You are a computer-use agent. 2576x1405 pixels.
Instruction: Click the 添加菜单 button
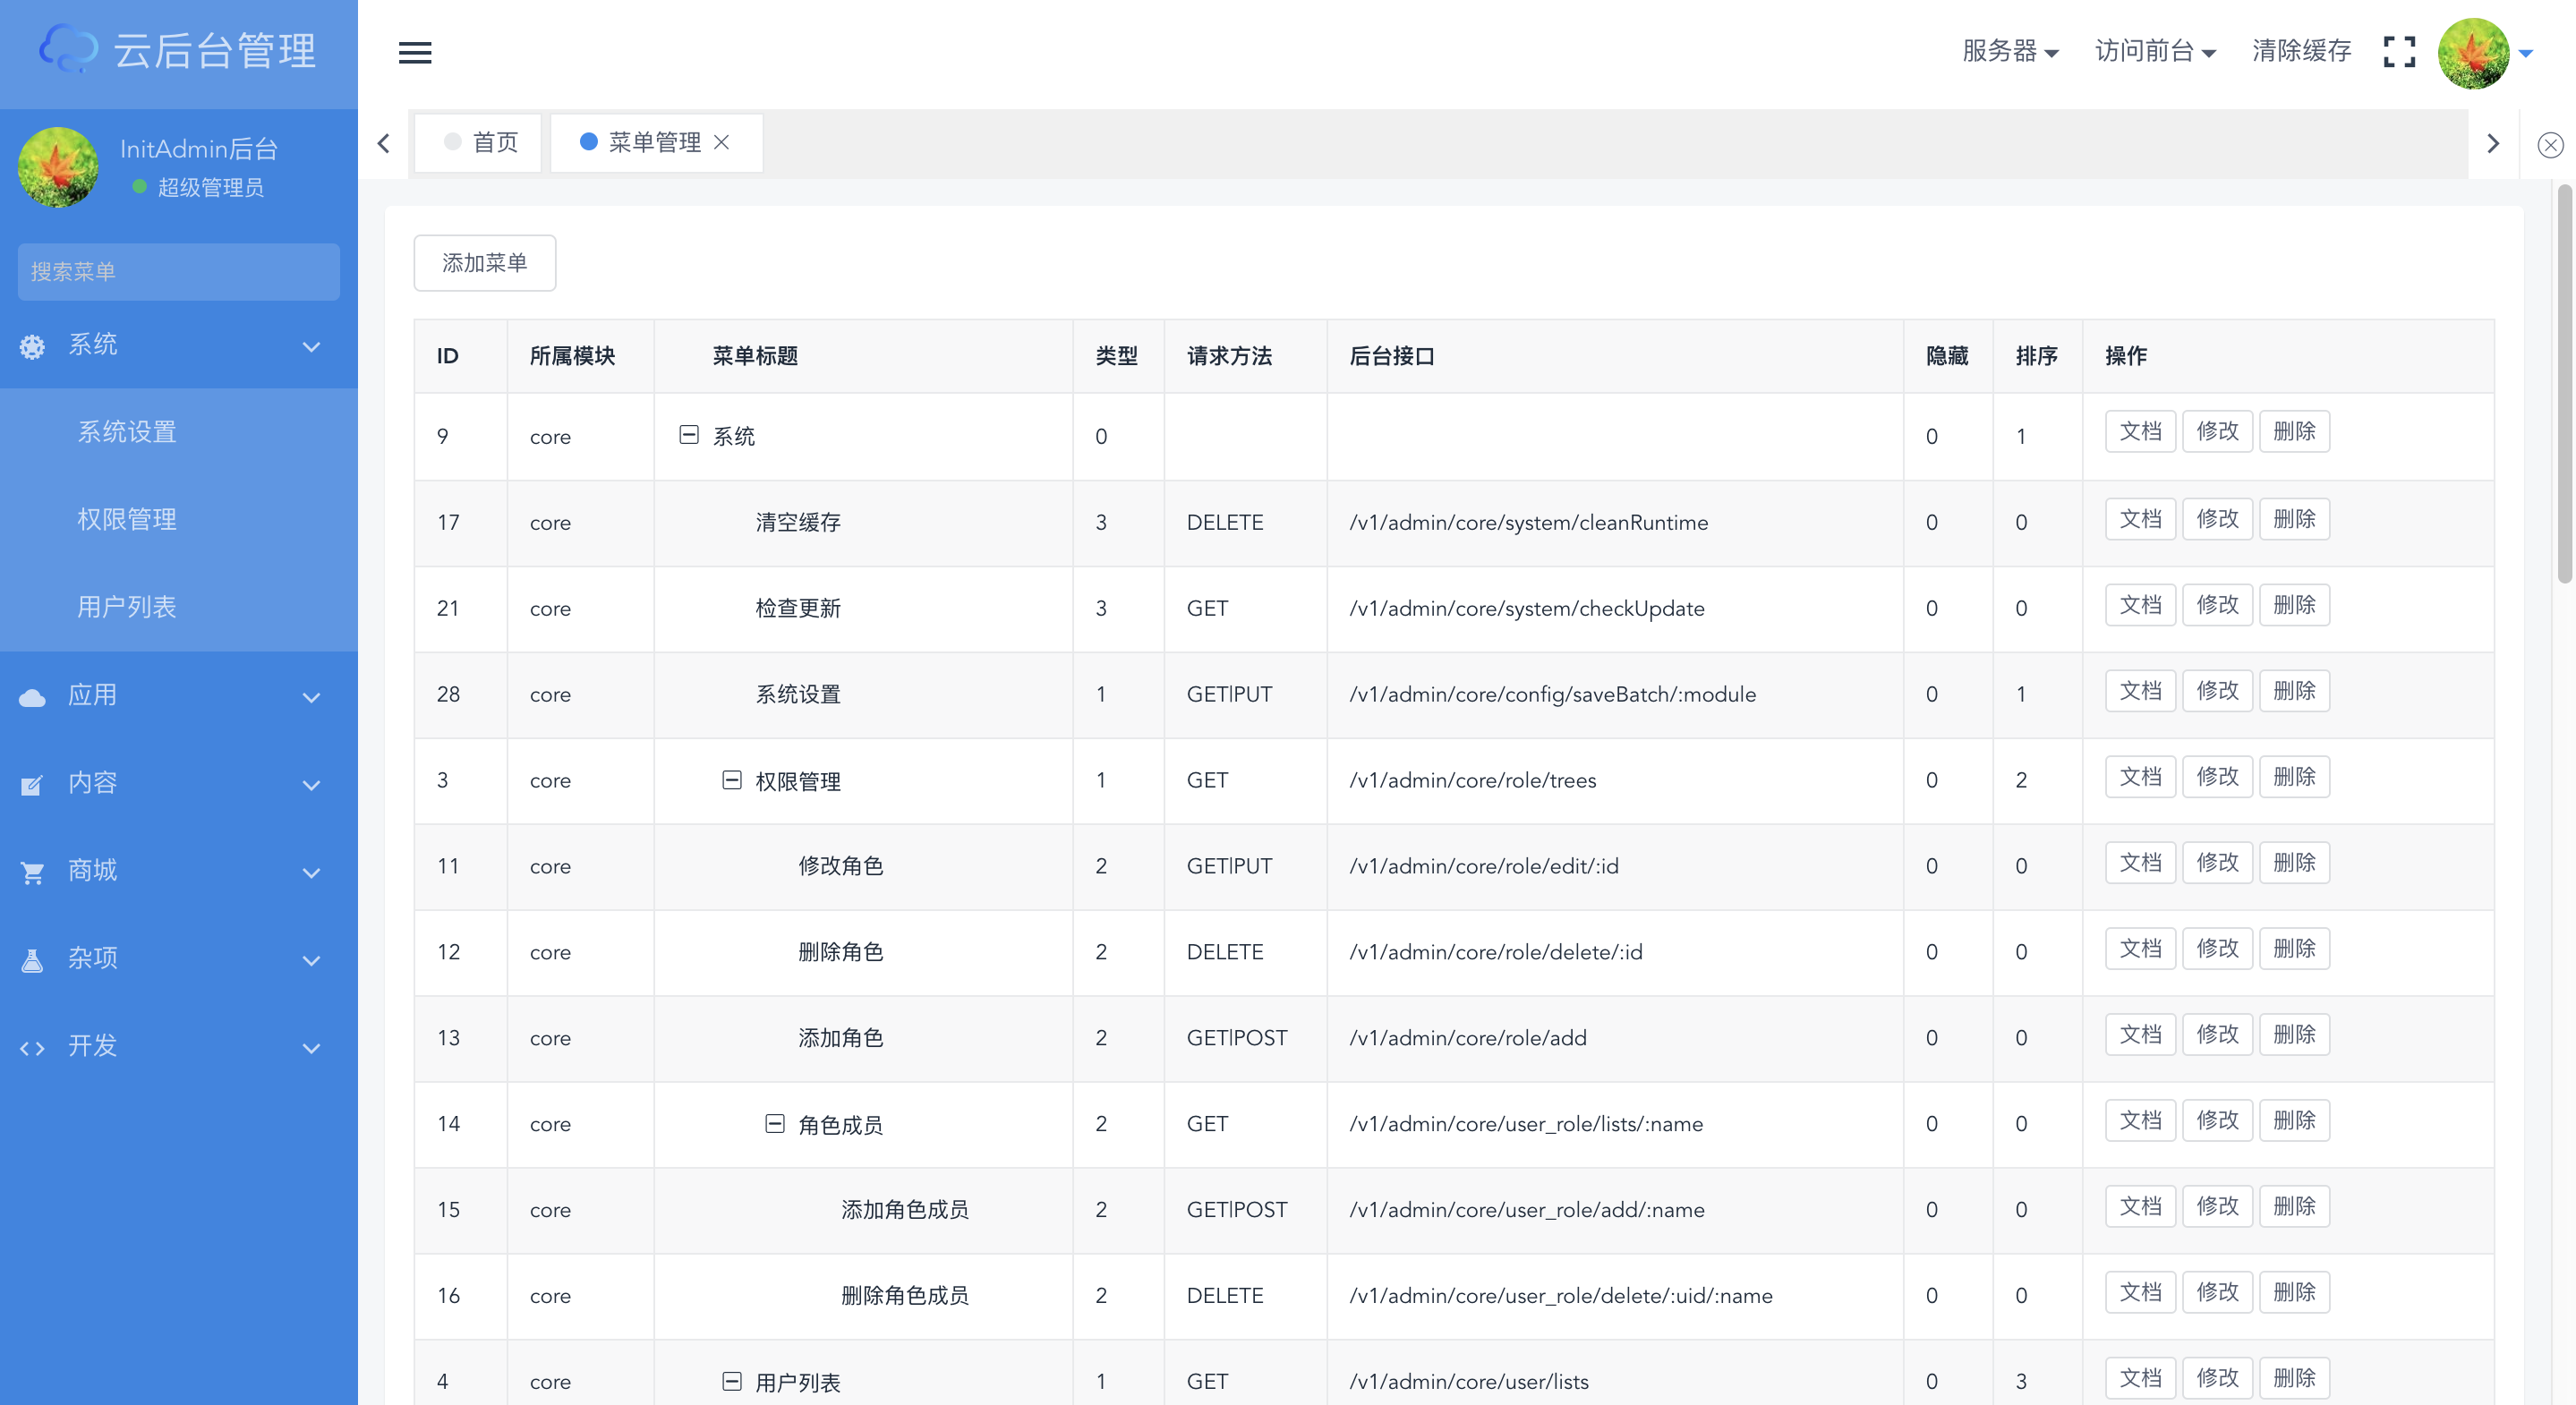(x=484, y=263)
